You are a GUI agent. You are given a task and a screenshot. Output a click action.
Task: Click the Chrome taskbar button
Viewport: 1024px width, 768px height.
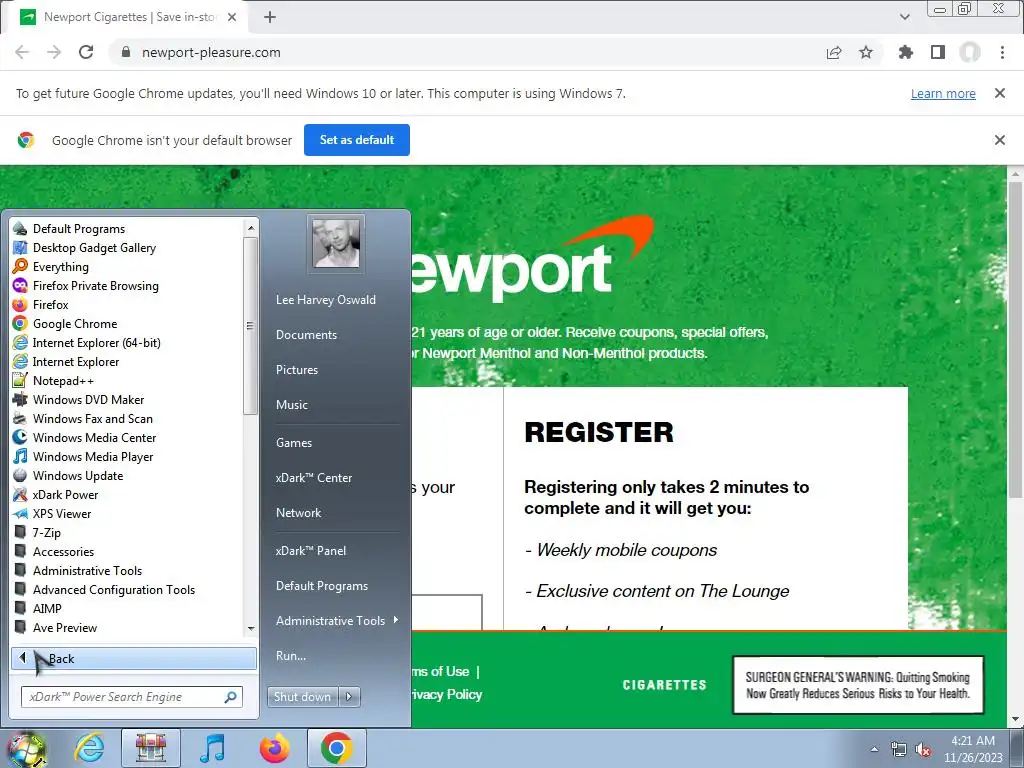point(336,748)
